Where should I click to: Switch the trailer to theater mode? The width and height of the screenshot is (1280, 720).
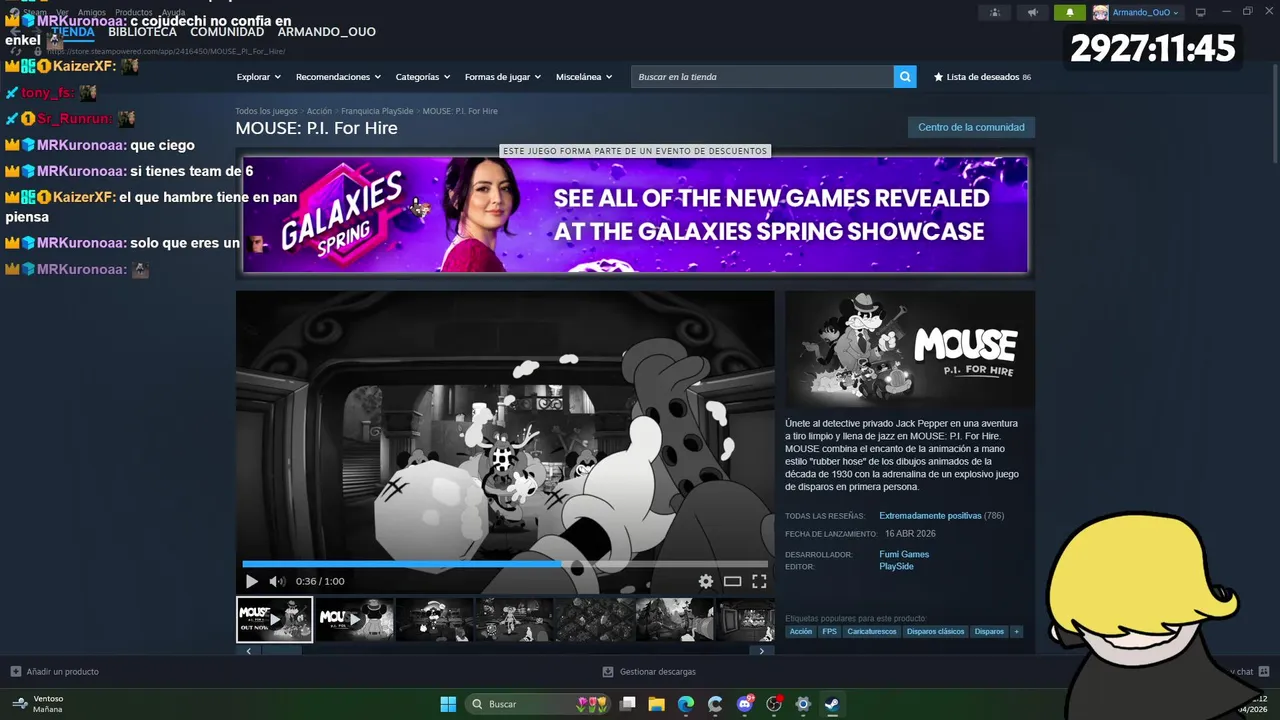click(x=732, y=581)
